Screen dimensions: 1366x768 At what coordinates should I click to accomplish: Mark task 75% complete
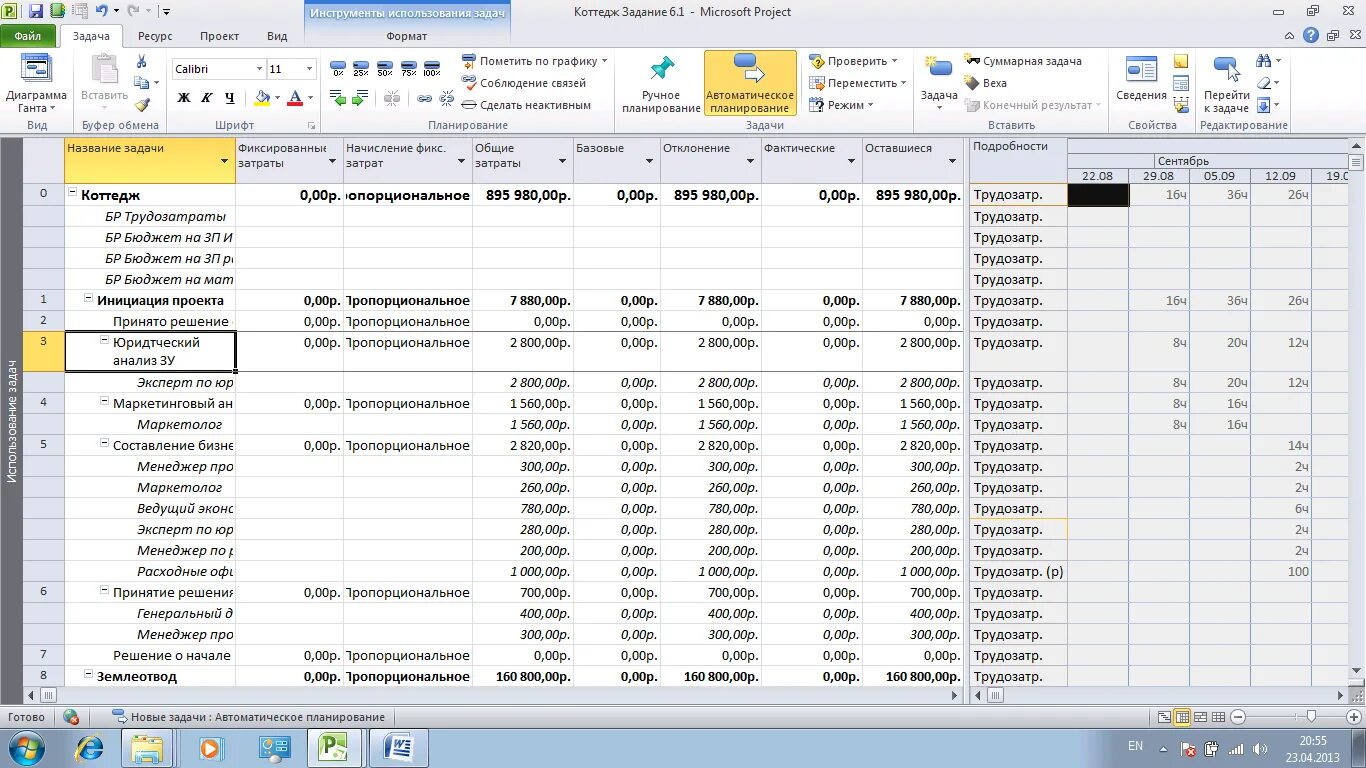(x=408, y=67)
